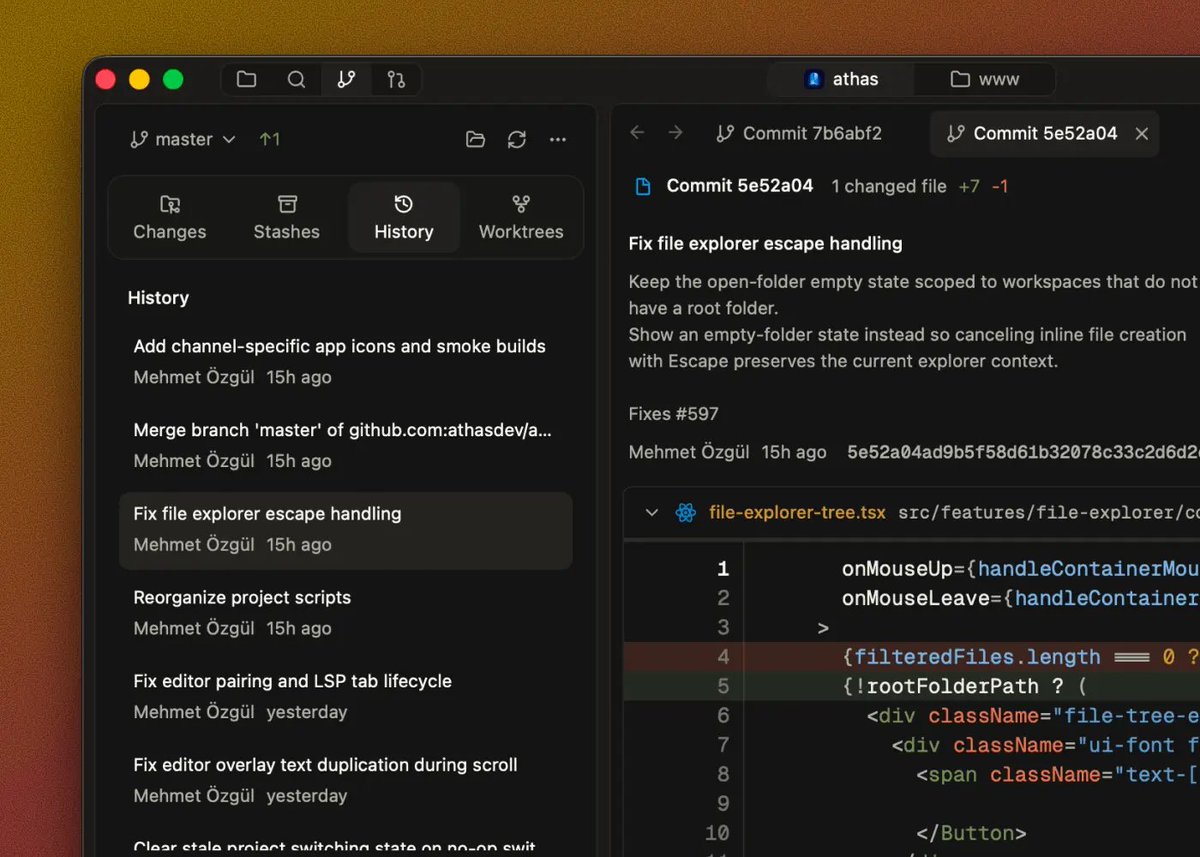Open the master branch dropdown
1200x857 pixels.
[x=183, y=139]
